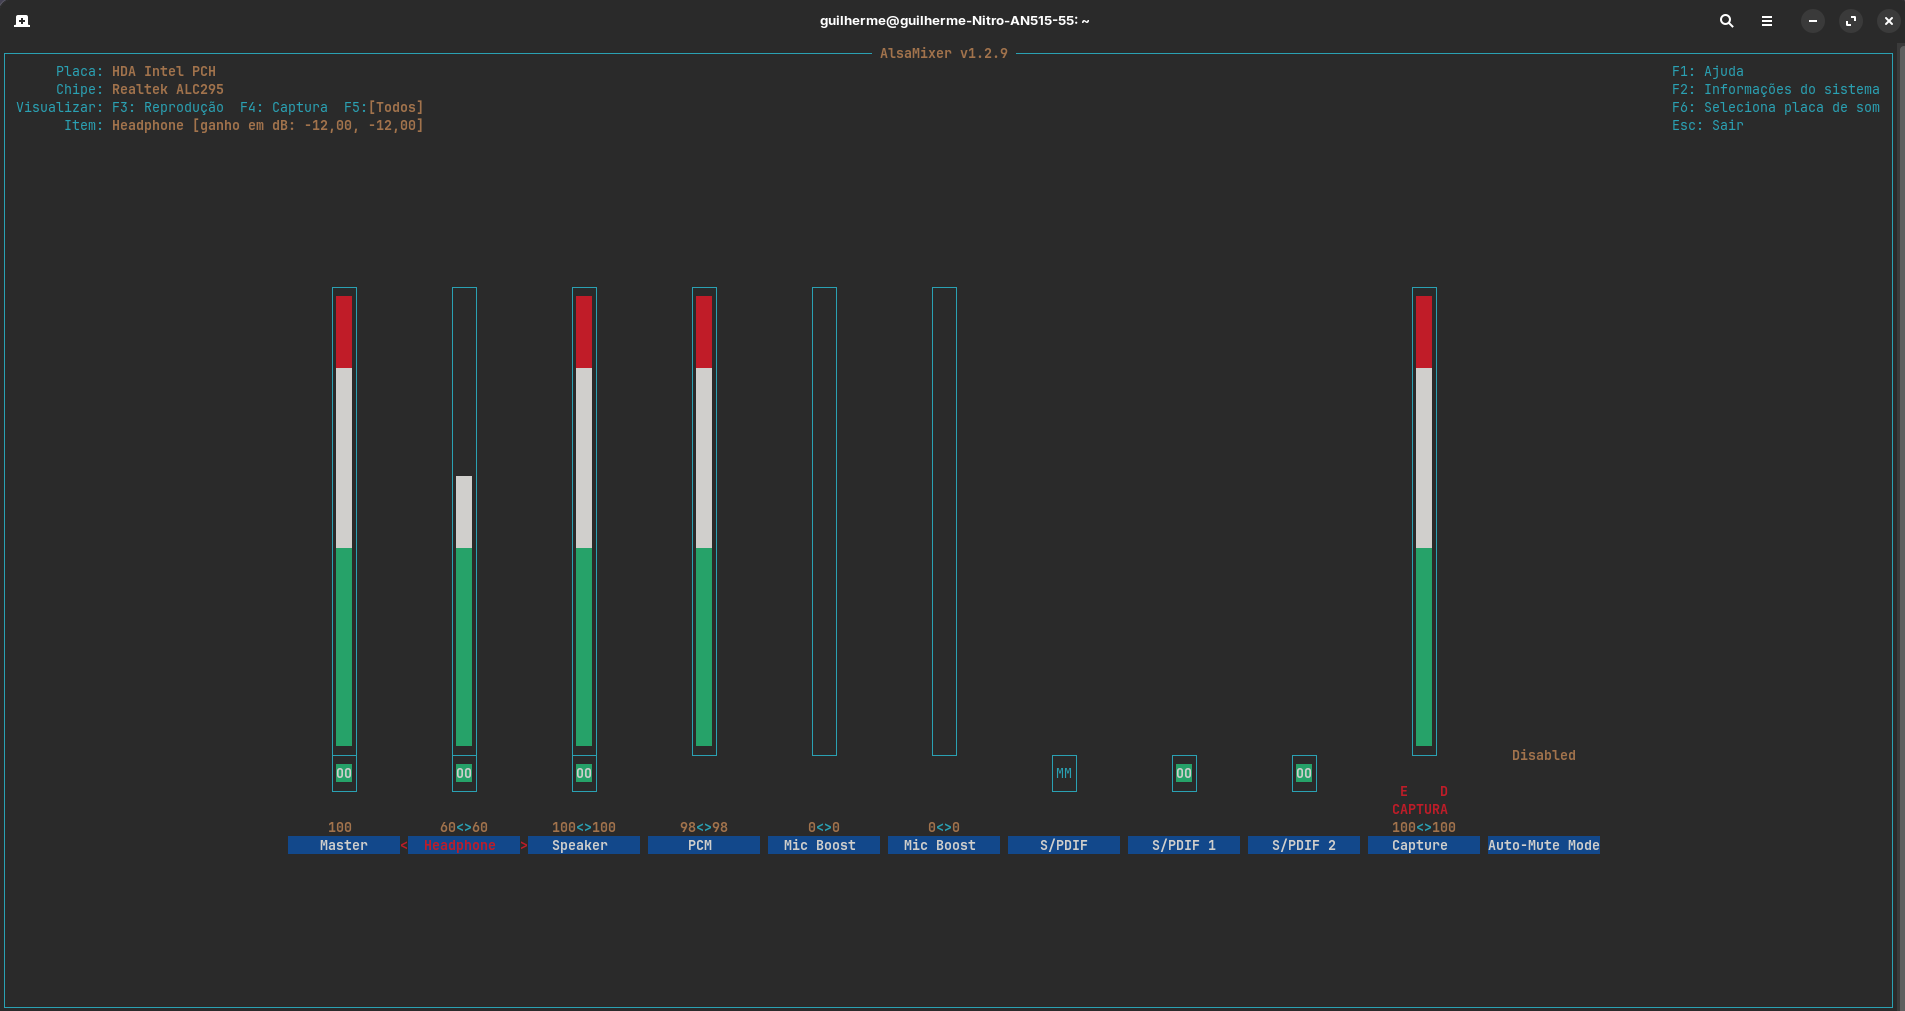Minimize the terminal window
The height and width of the screenshot is (1011, 1905).
pos(1812,21)
